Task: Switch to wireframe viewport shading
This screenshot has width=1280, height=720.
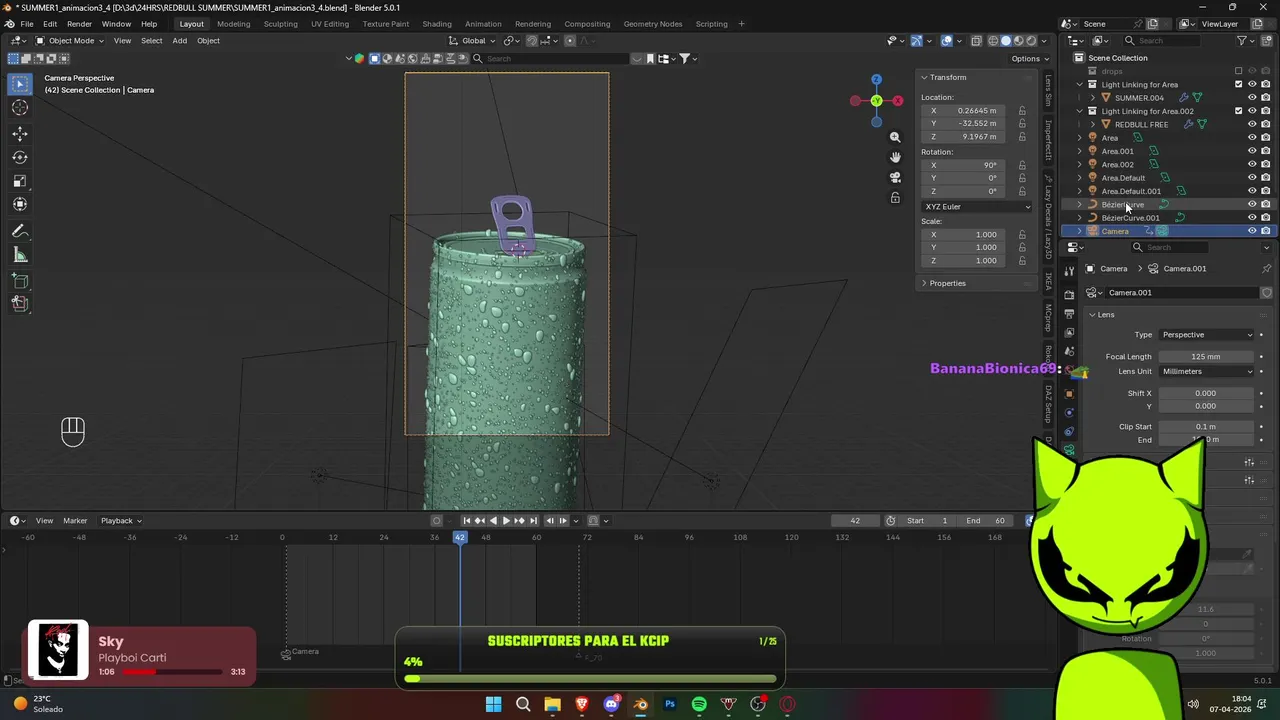Action: tap(993, 41)
